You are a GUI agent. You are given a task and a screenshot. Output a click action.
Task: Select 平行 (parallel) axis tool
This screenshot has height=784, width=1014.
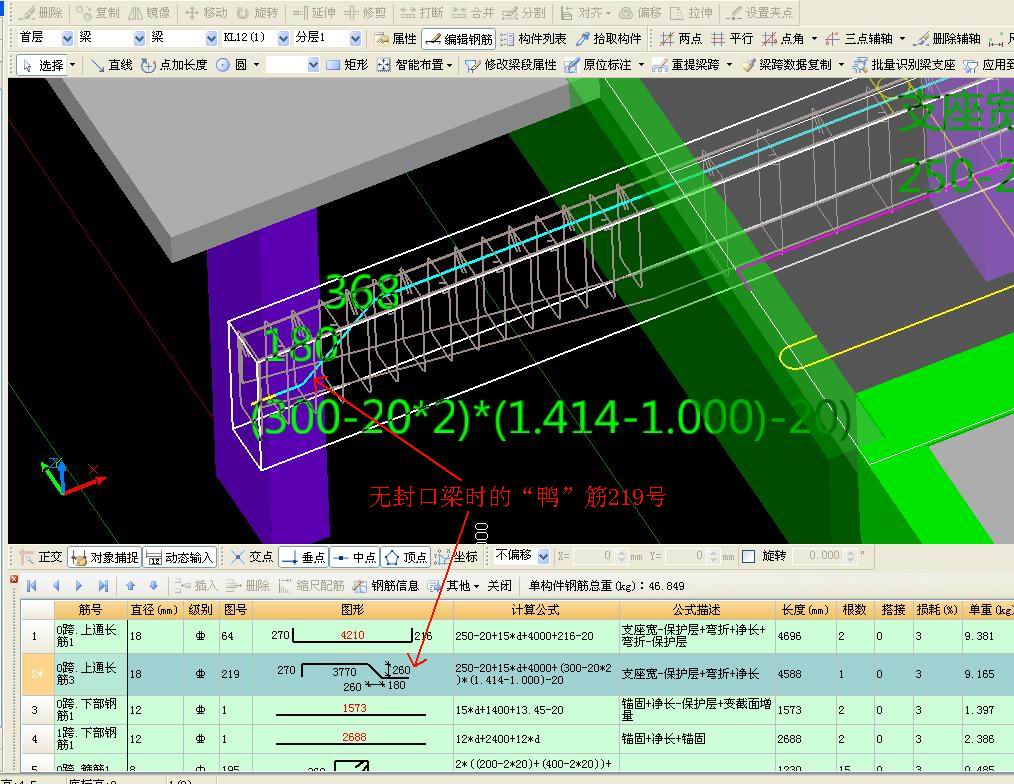click(x=732, y=39)
